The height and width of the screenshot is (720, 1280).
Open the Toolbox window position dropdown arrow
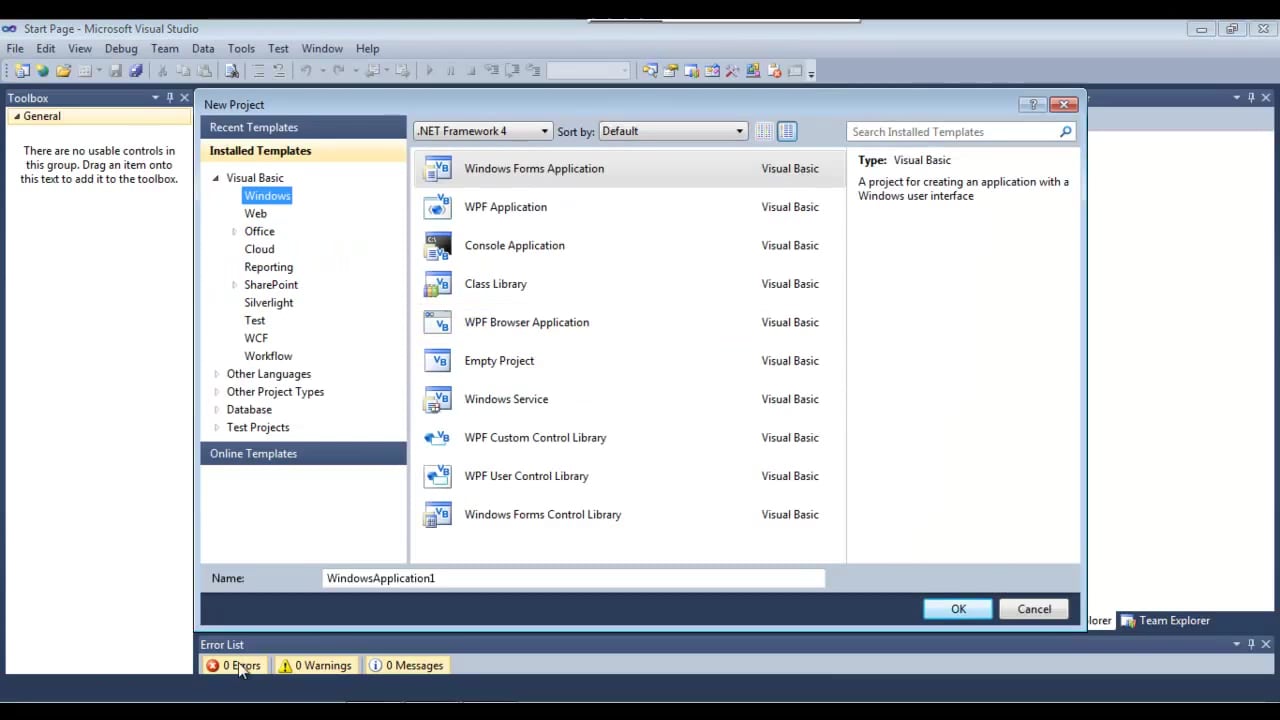click(x=155, y=98)
